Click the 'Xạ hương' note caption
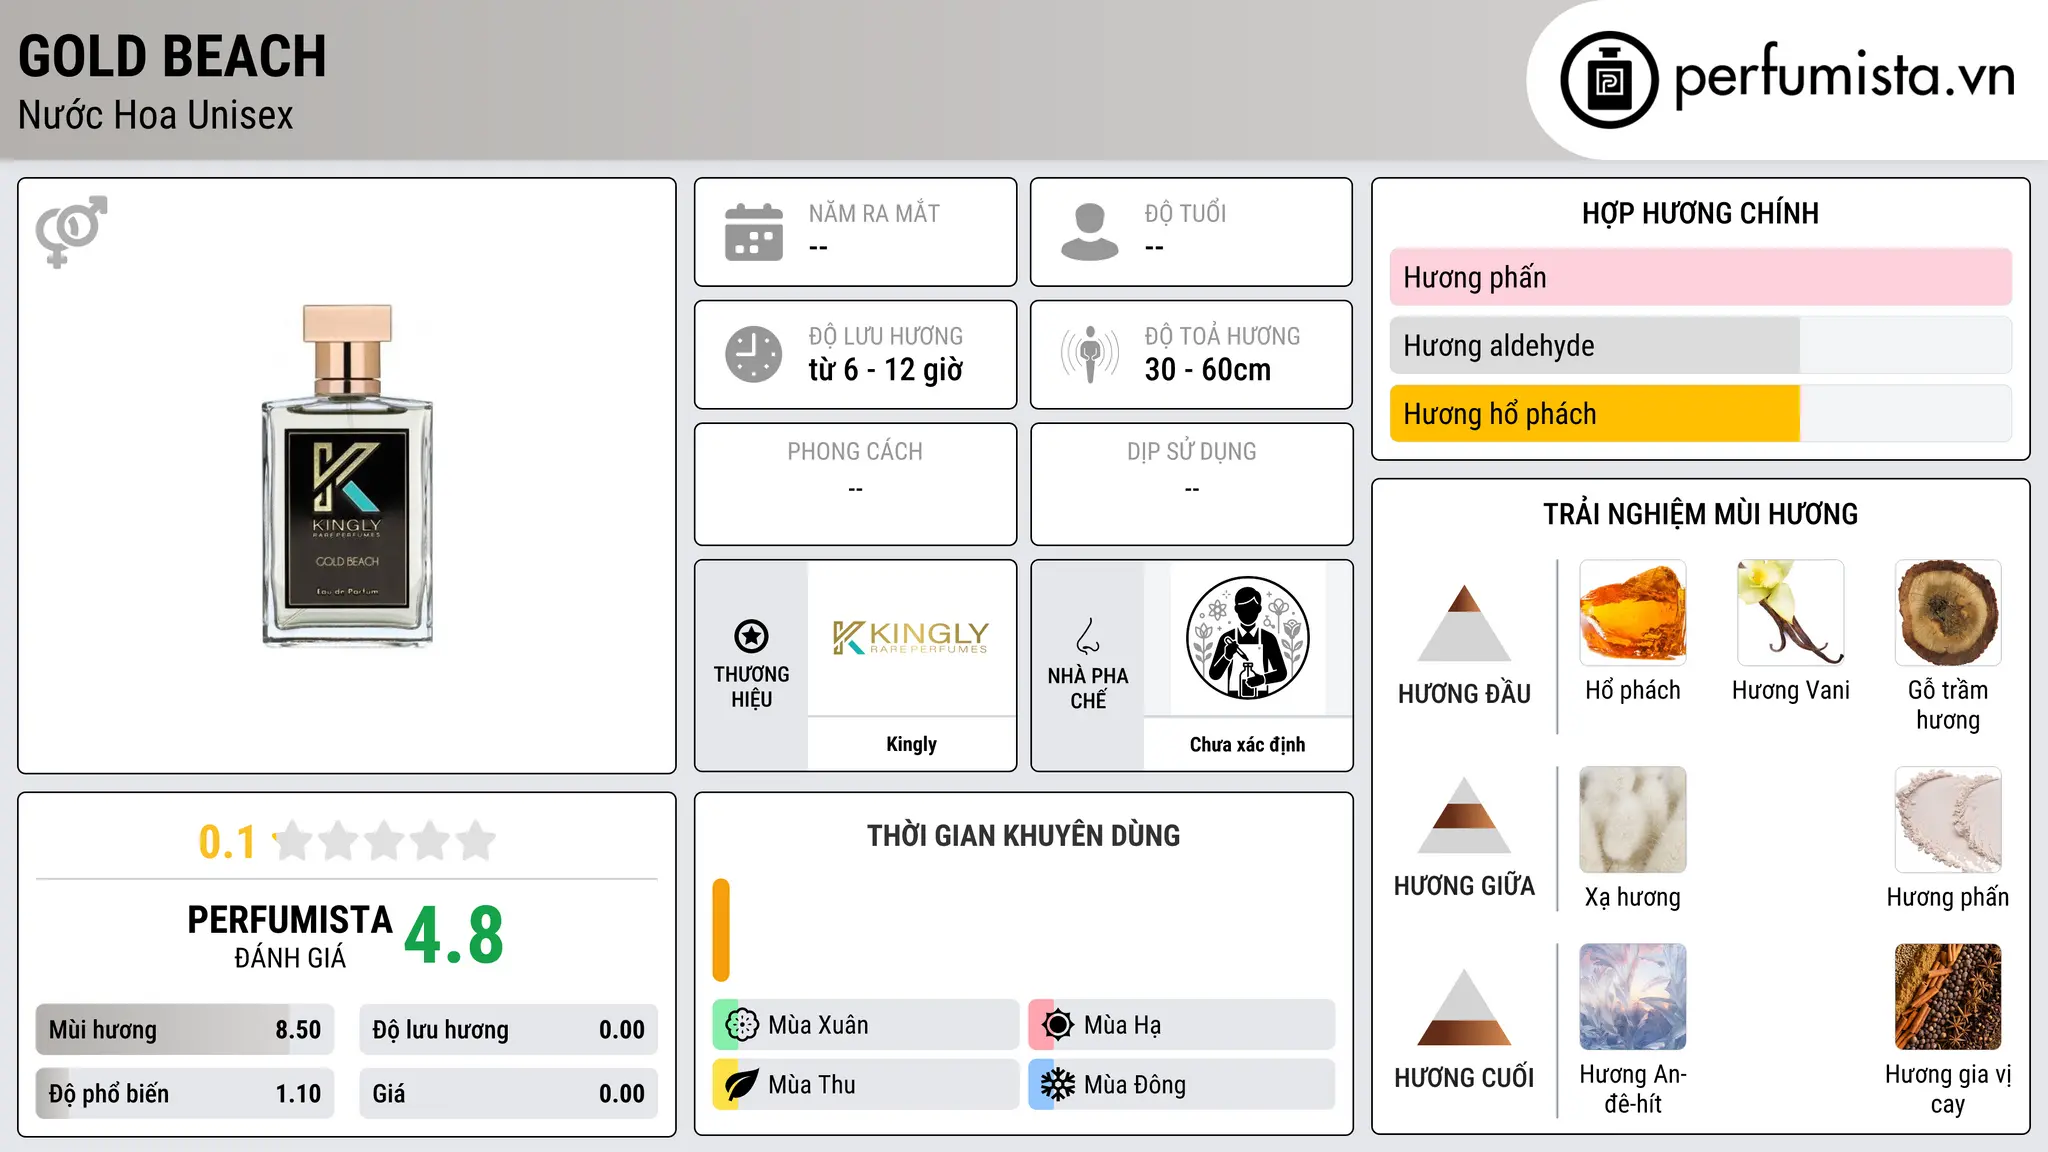 click(1633, 897)
